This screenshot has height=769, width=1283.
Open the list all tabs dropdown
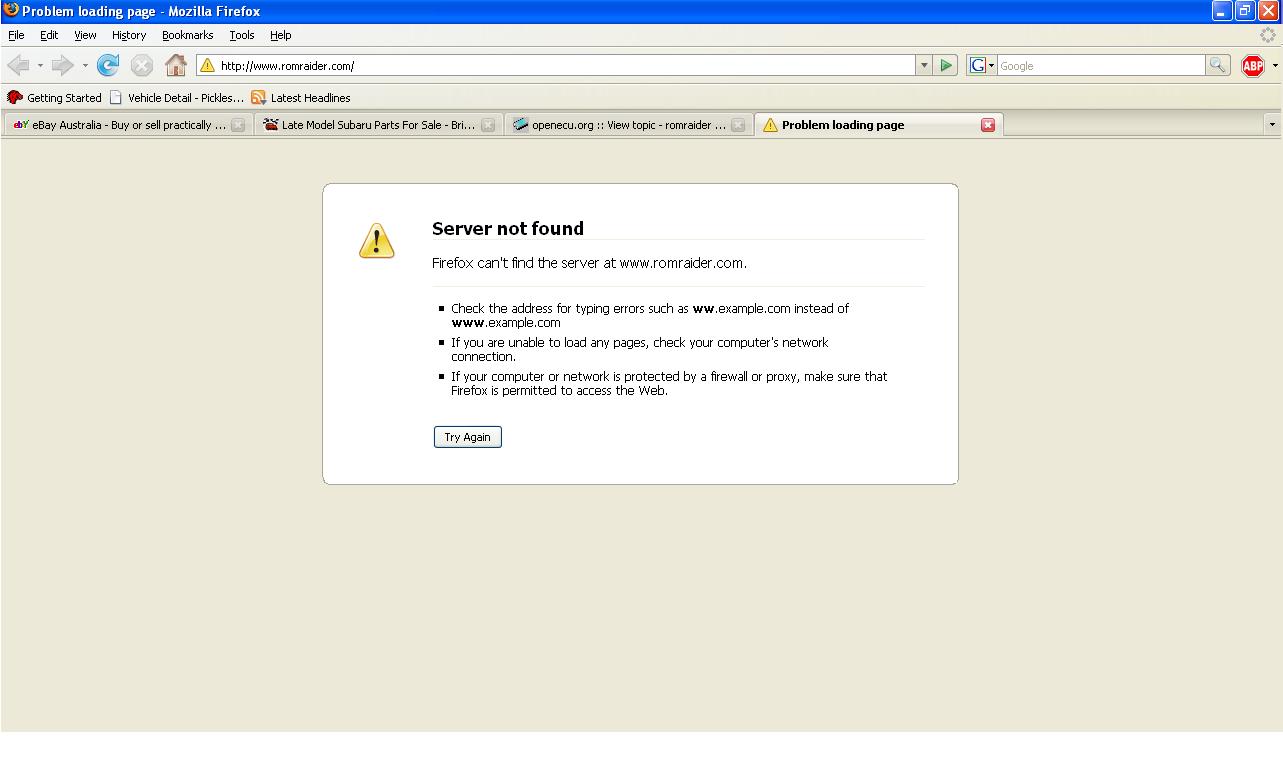coord(1272,125)
